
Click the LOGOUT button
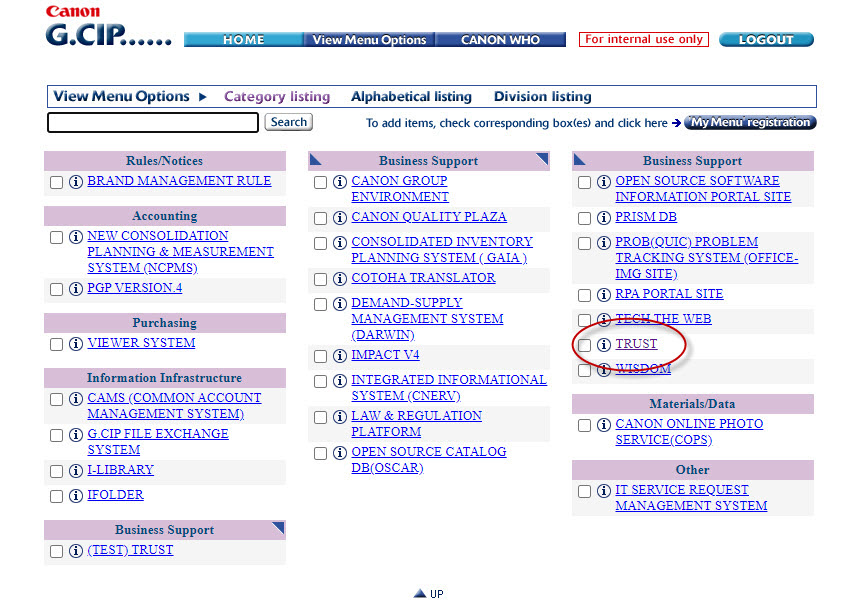click(x=766, y=40)
